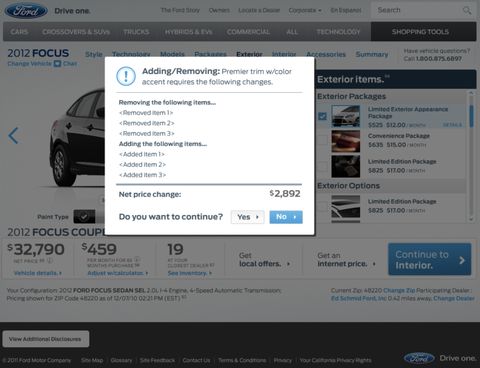Viewport: 480px width, 368px height.
Task: Open the TRUCKS navigation menu
Action: pyautogui.click(x=136, y=32)
